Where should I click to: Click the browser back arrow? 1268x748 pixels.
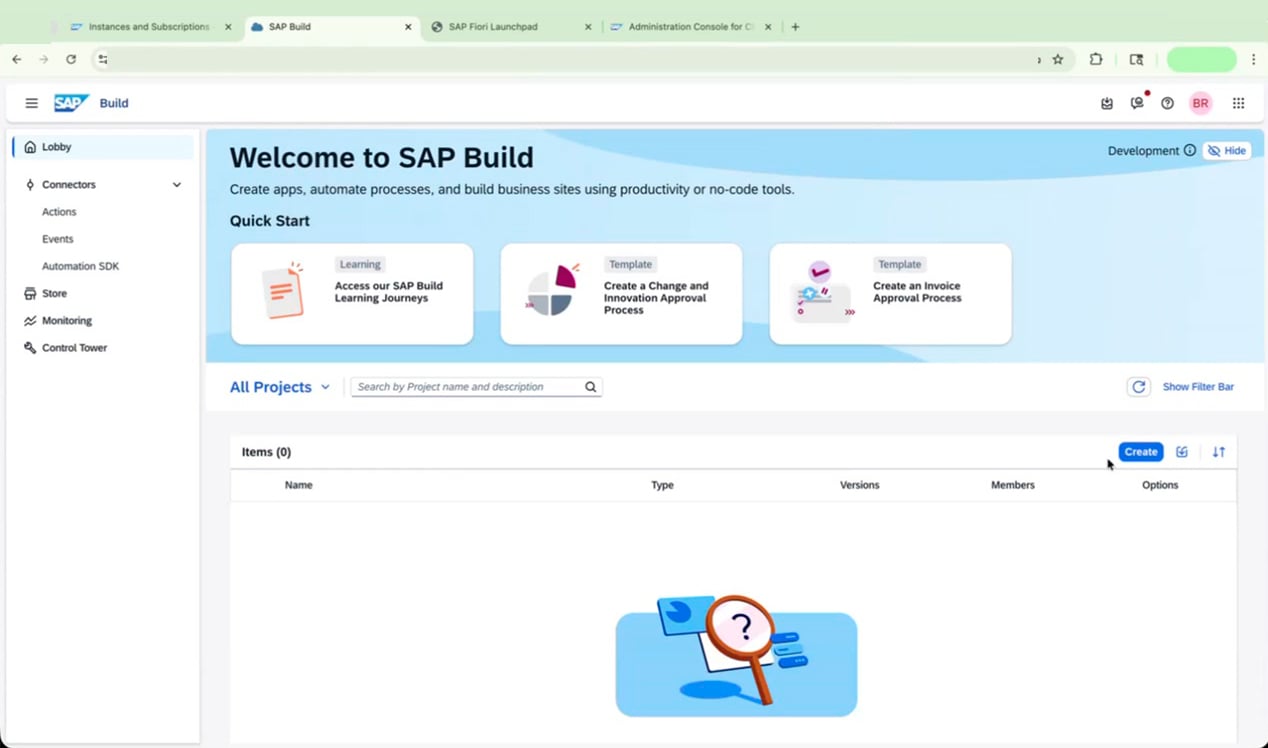17,59
